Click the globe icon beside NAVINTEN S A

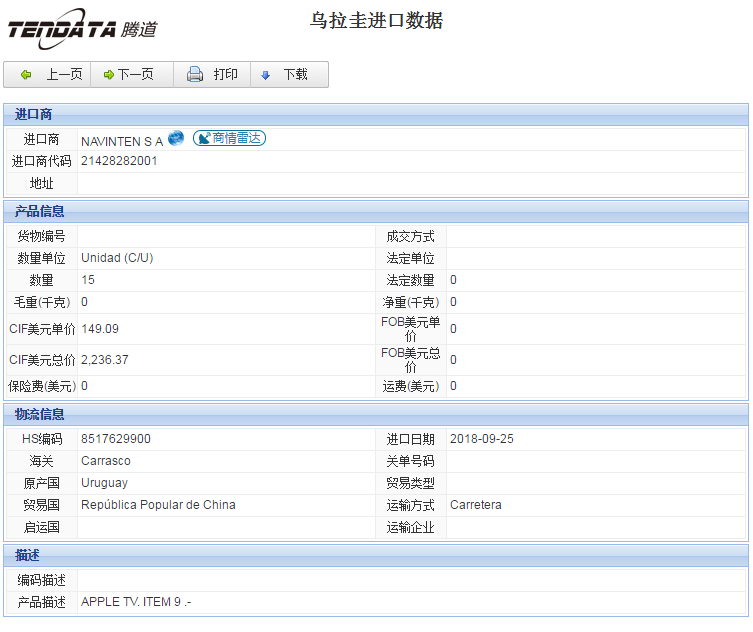(176, 138)
